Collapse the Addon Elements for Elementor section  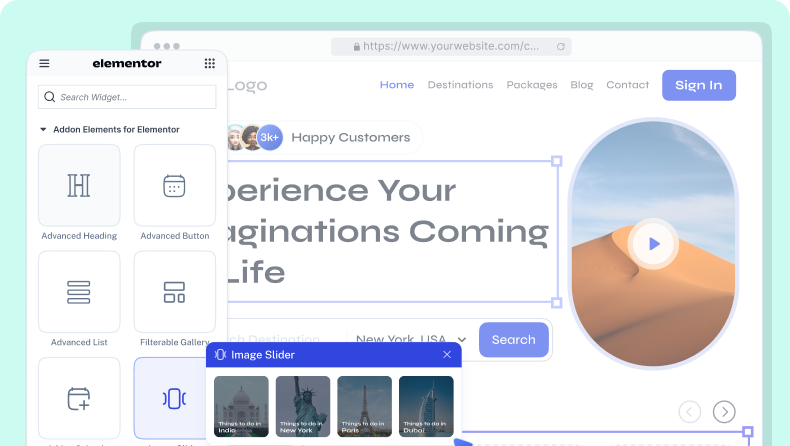pos(43,130)
